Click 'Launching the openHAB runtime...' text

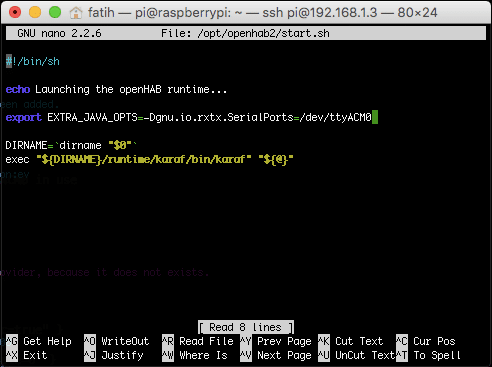pos(131,89)
